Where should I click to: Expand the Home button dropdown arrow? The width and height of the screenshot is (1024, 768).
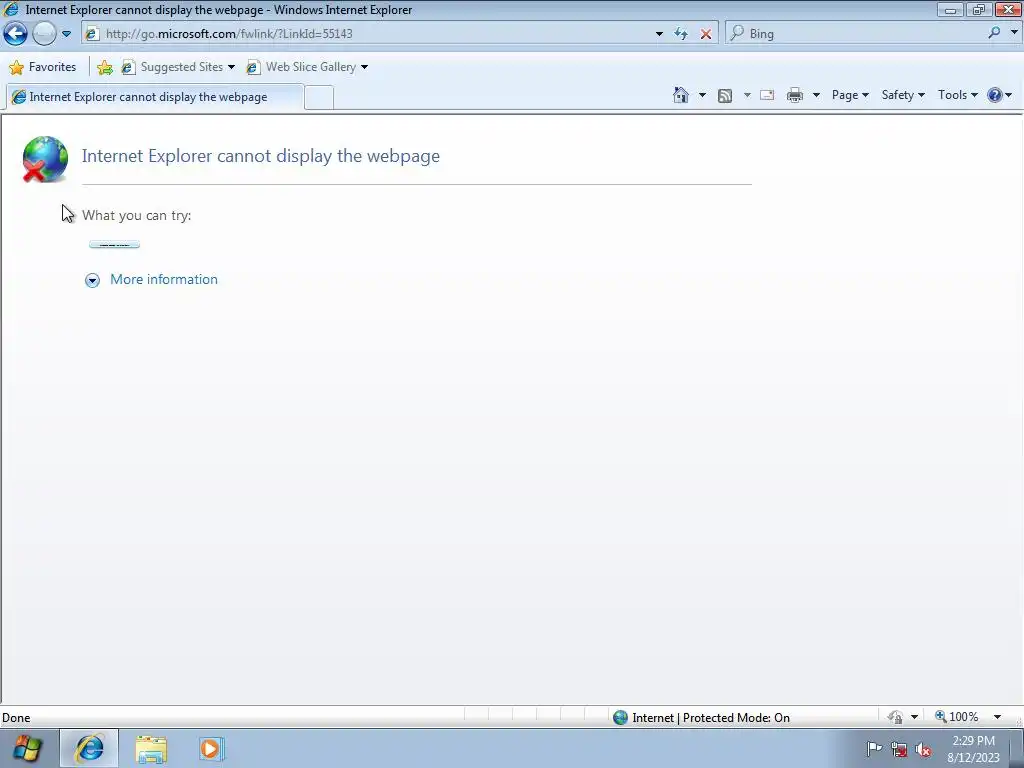[702, 95]
